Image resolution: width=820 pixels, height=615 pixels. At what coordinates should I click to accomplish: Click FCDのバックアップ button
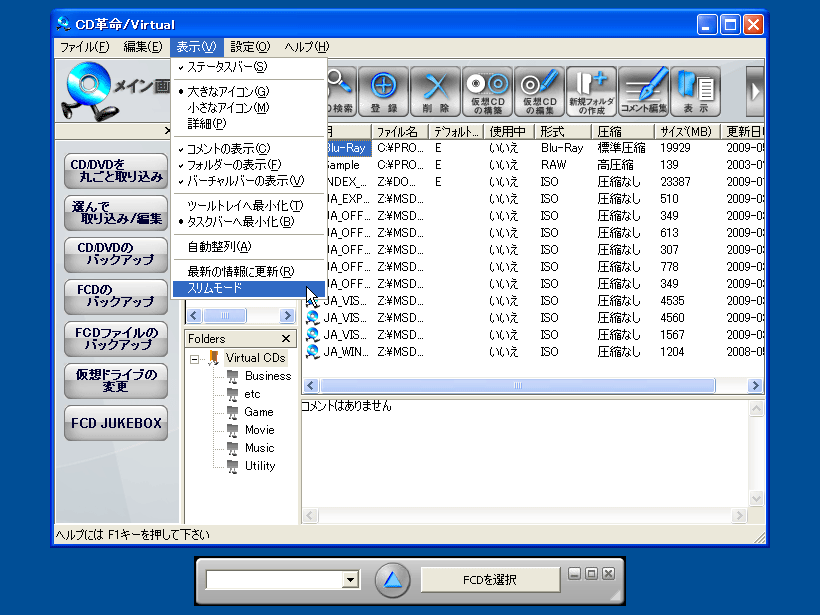(x=116, y=297)
